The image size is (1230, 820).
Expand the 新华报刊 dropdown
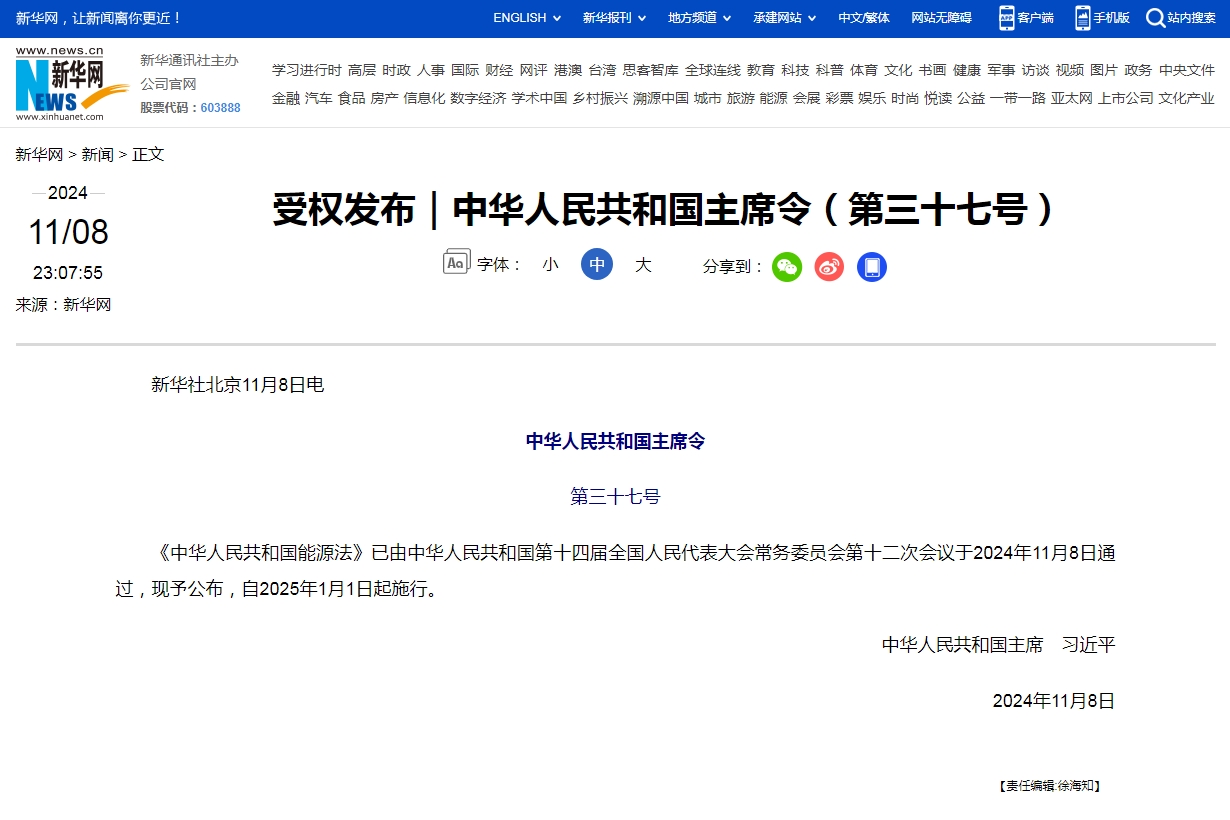coord(614,18)
